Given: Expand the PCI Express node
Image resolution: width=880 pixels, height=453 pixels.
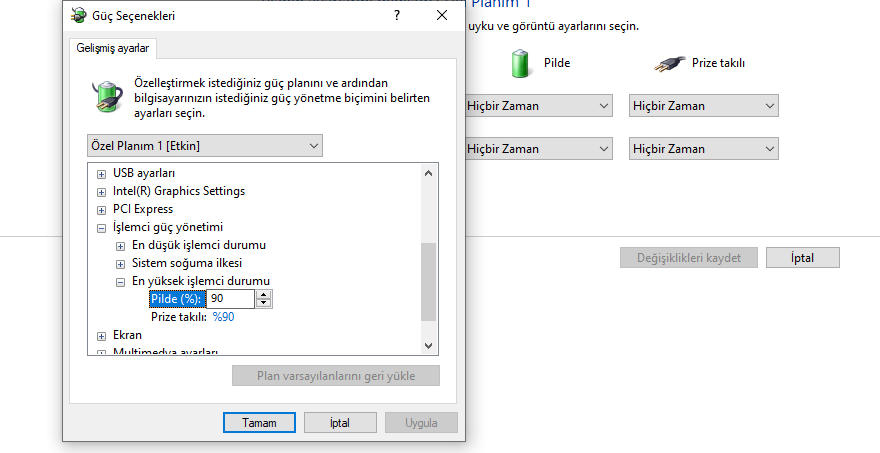Looking at the screenshot, I should click(x=101, y=210).
